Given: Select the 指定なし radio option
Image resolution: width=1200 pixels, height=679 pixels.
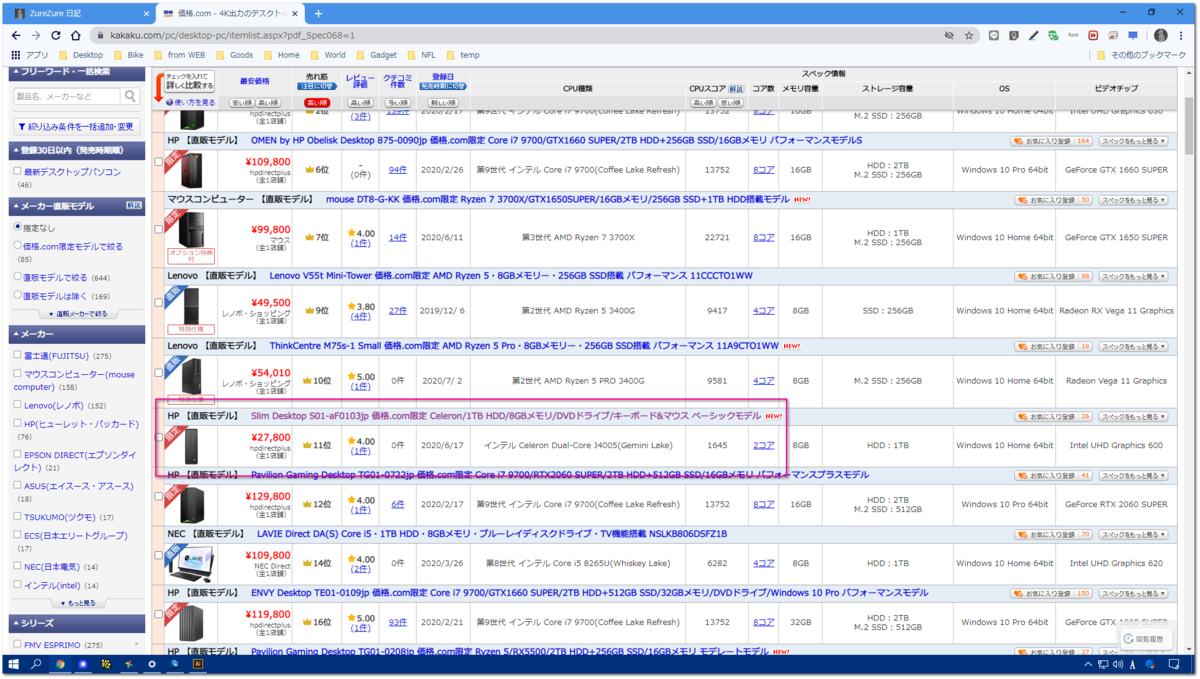Looking at the screenshot, I should pos(18,227).
